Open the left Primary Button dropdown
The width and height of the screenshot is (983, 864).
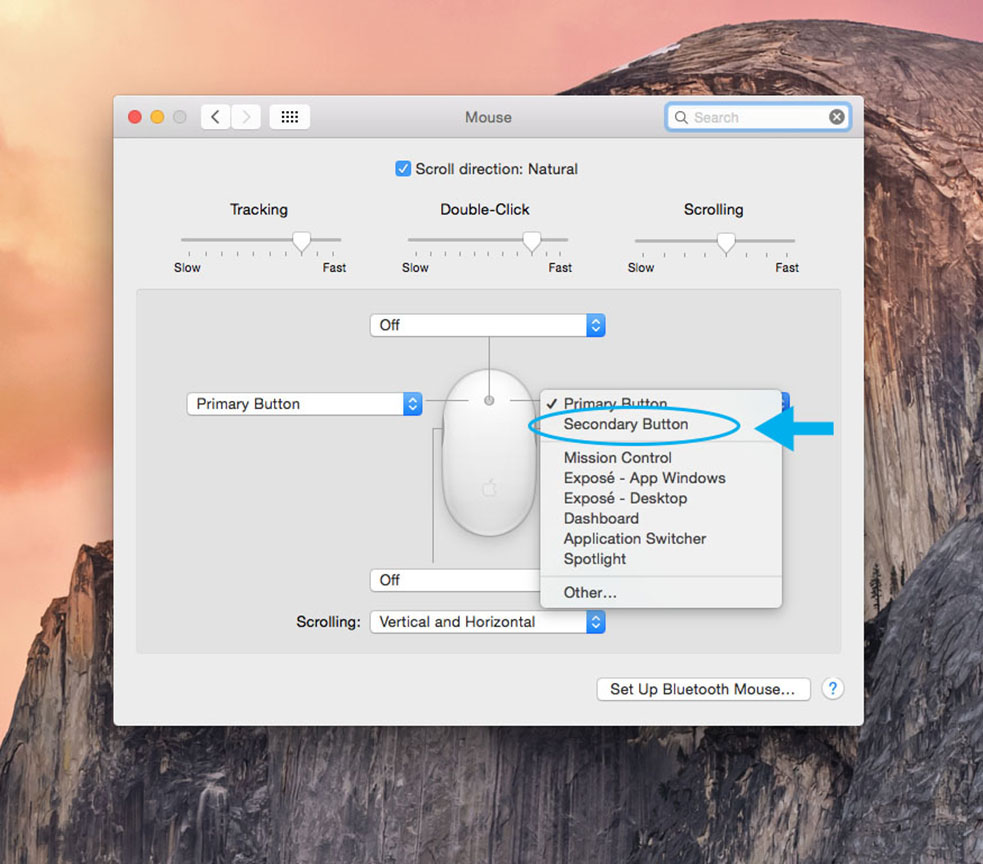304,404
